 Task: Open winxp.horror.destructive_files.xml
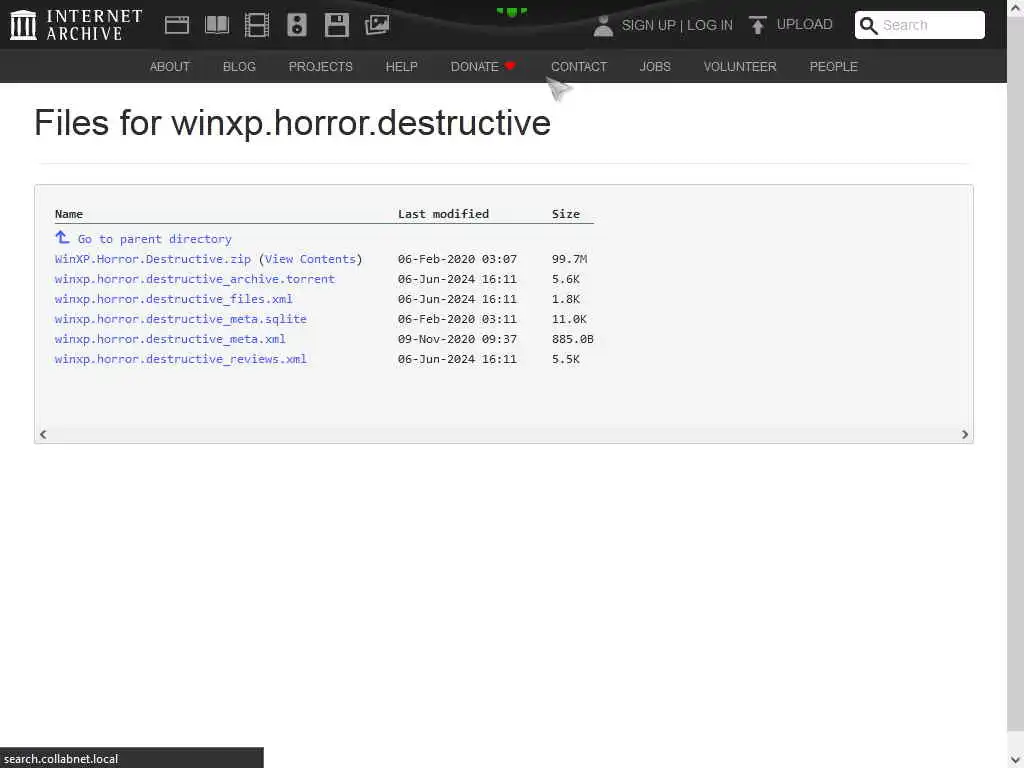174,299
